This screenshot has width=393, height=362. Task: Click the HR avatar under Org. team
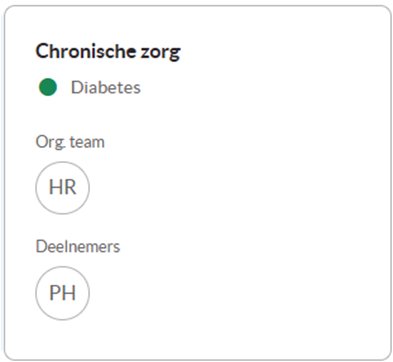click(62, 188)
